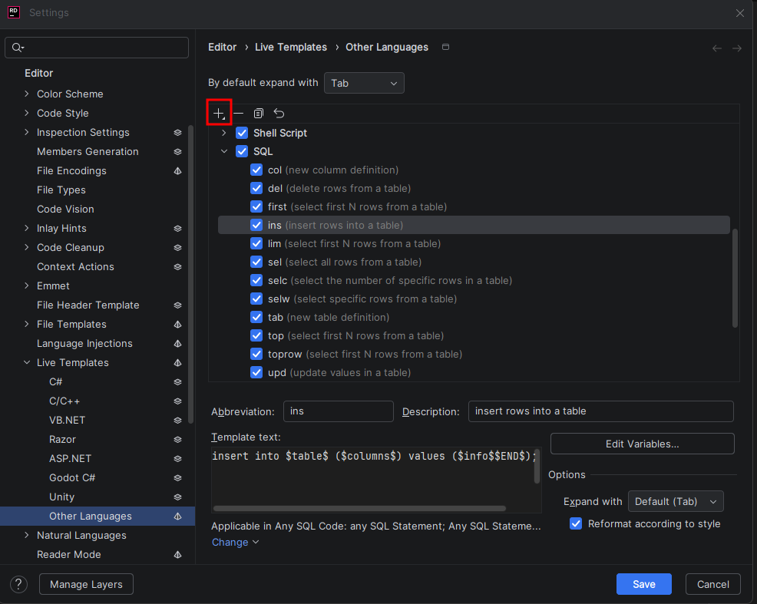Click the Description input field

point(601,411)
